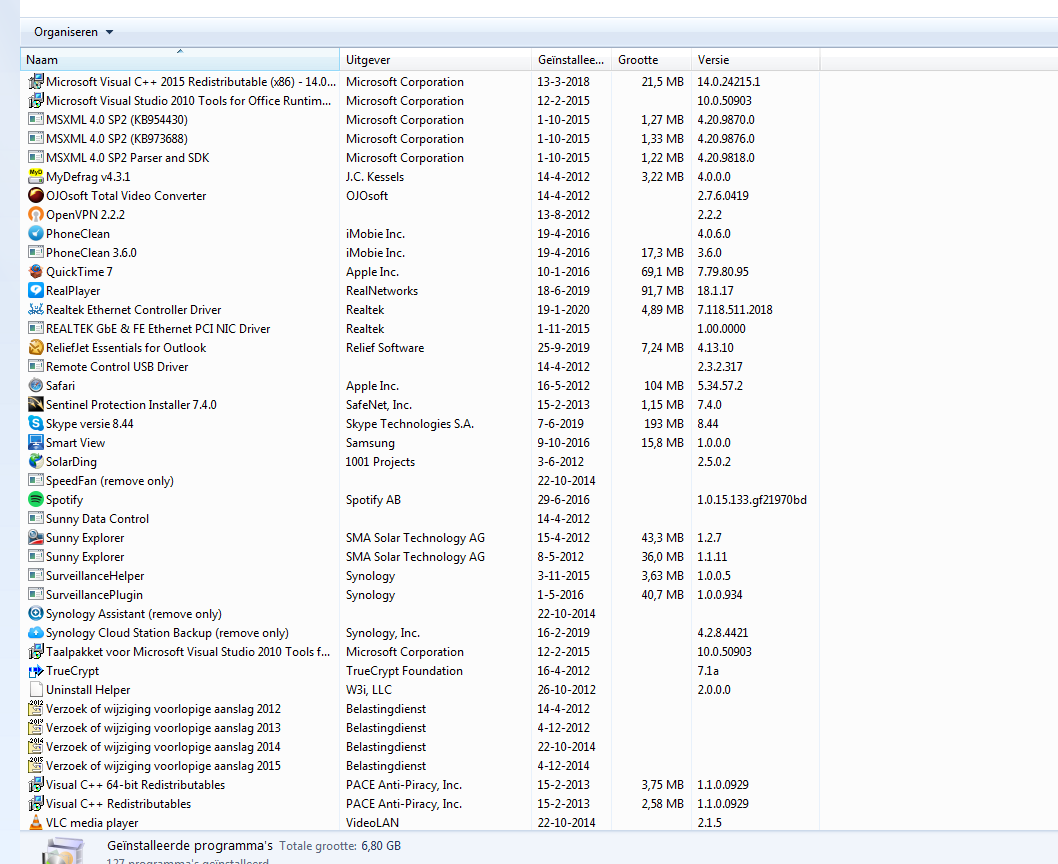Sort by Versie column header
Viewport: 1058px width, 864px height.
click(754, 60)
